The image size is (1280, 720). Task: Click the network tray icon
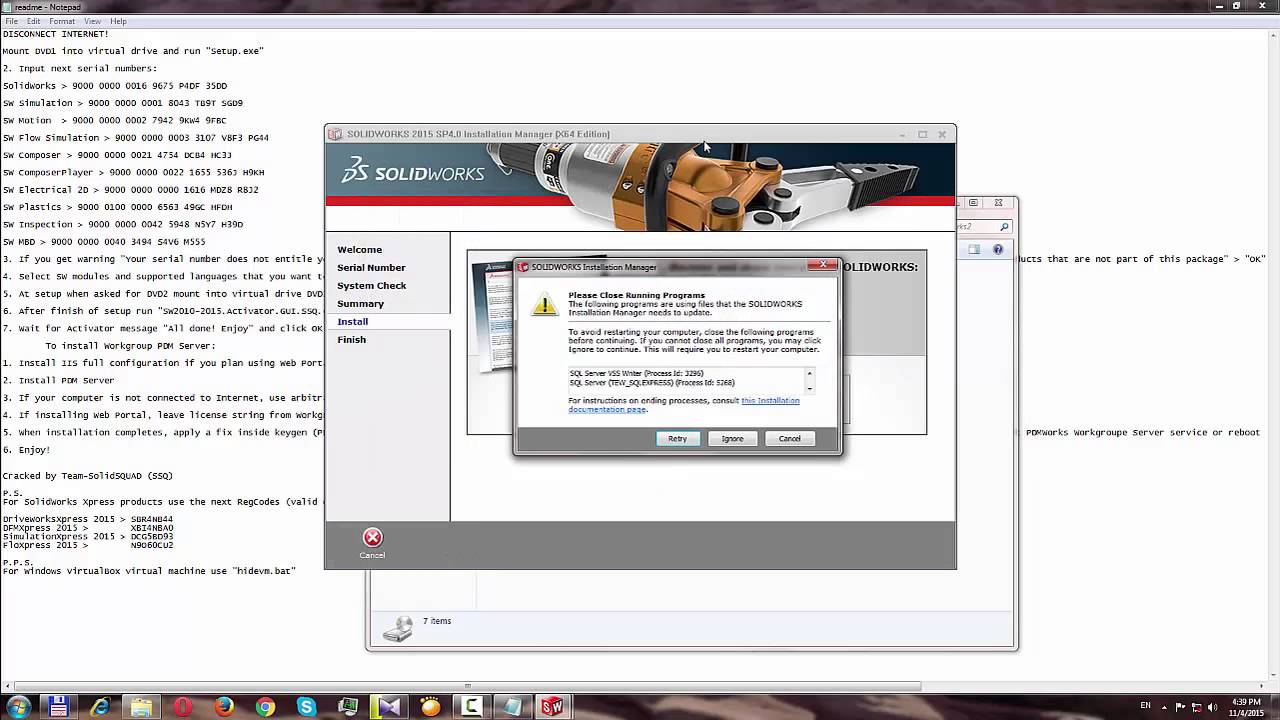tap(1197, 707)
